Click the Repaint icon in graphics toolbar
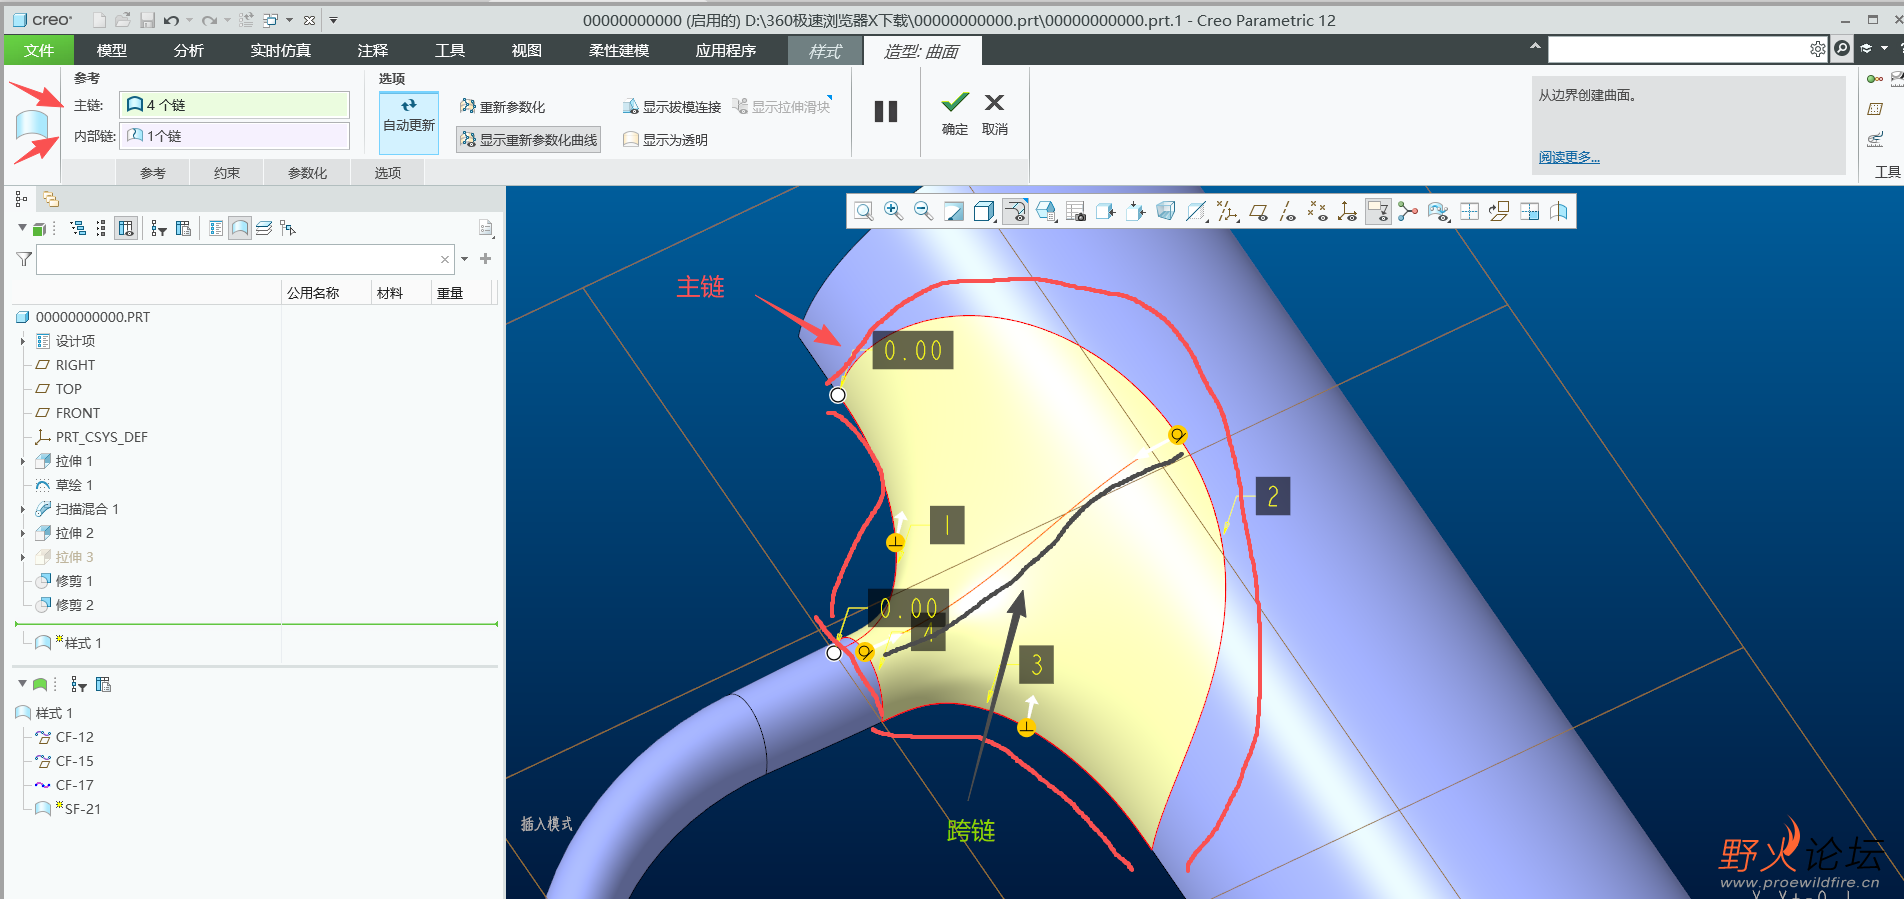This screenshot has width=1904, height=899. (x=954, y=211)
